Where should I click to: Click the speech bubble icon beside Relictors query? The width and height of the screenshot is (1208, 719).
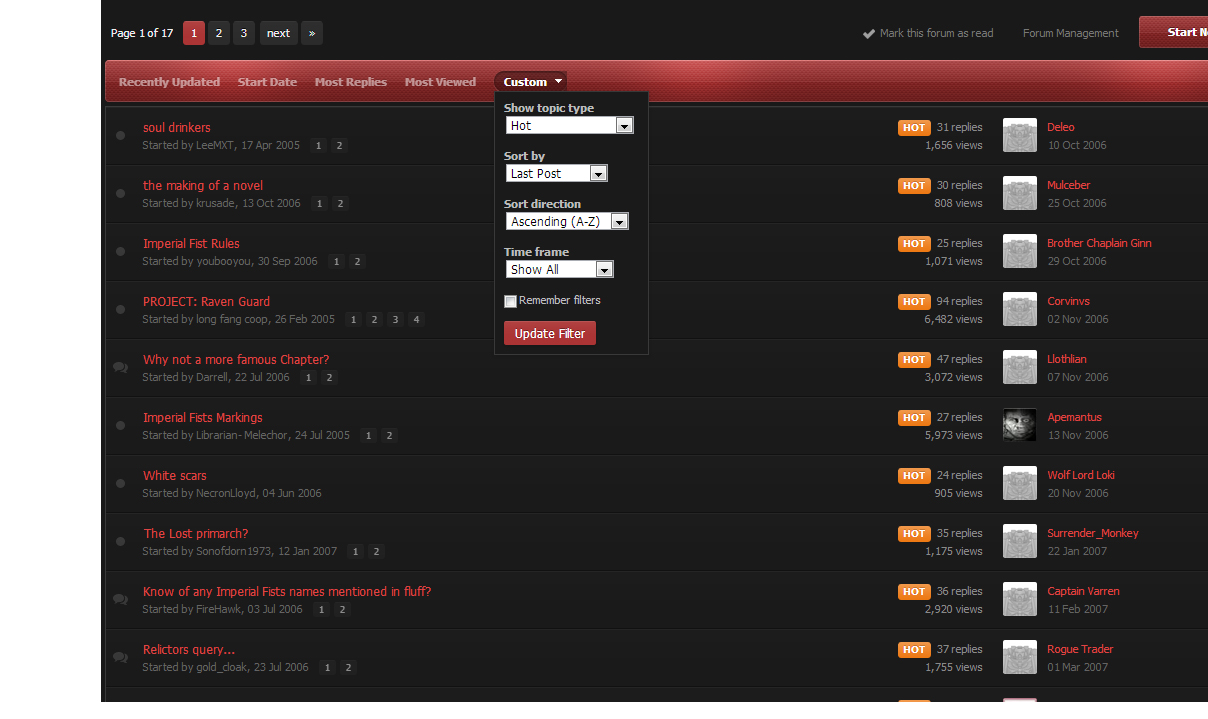tap(121, 657)
